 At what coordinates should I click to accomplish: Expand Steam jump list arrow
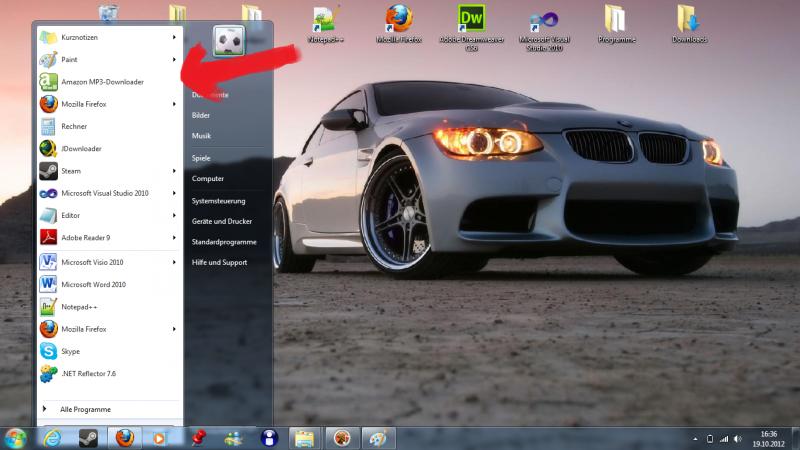[174, 171]
